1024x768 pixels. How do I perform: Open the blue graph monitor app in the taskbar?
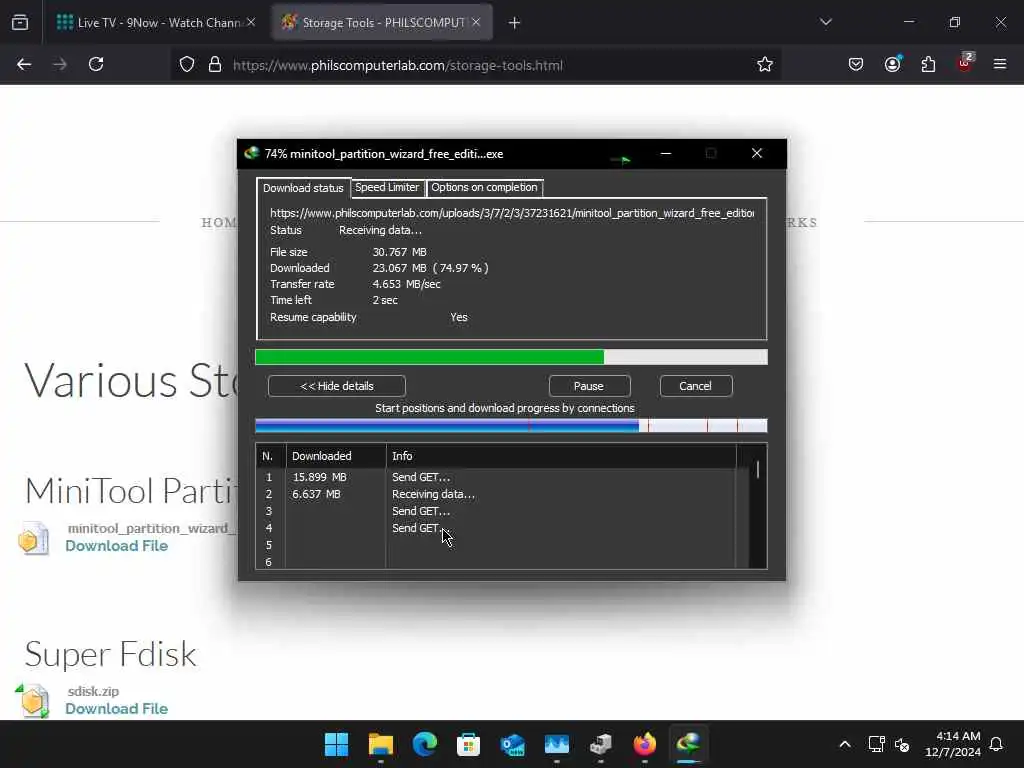click(556, 744)
